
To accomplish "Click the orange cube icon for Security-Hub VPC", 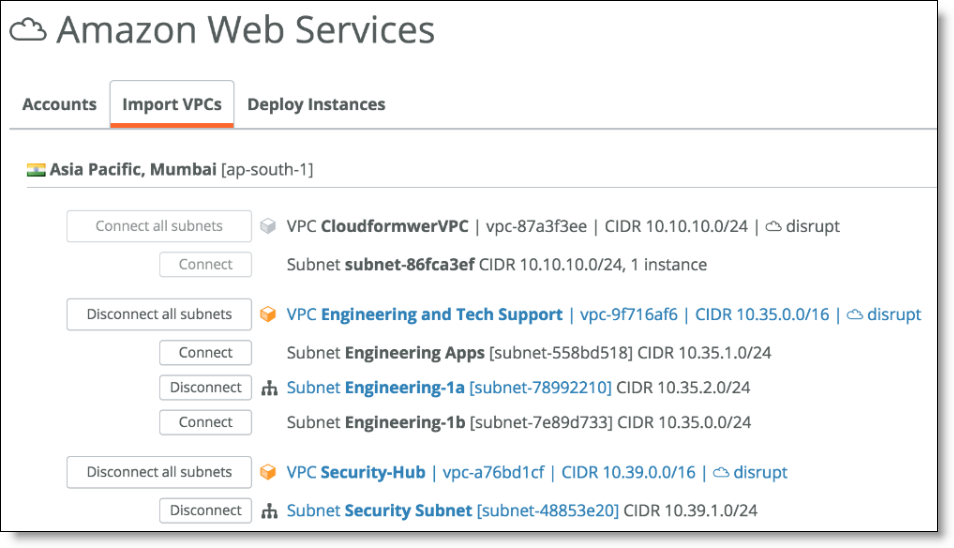I will 268,472.
